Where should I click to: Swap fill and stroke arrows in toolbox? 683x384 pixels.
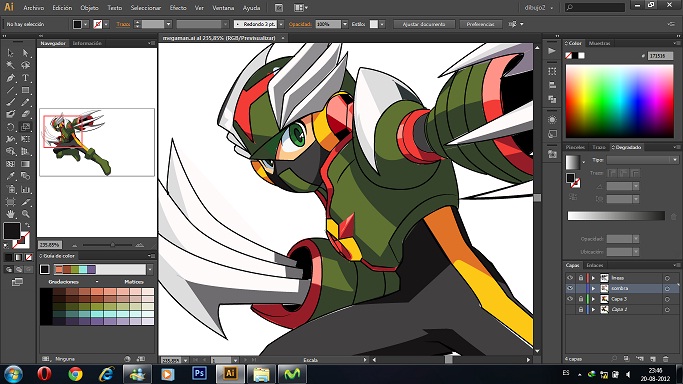[27, 225]
